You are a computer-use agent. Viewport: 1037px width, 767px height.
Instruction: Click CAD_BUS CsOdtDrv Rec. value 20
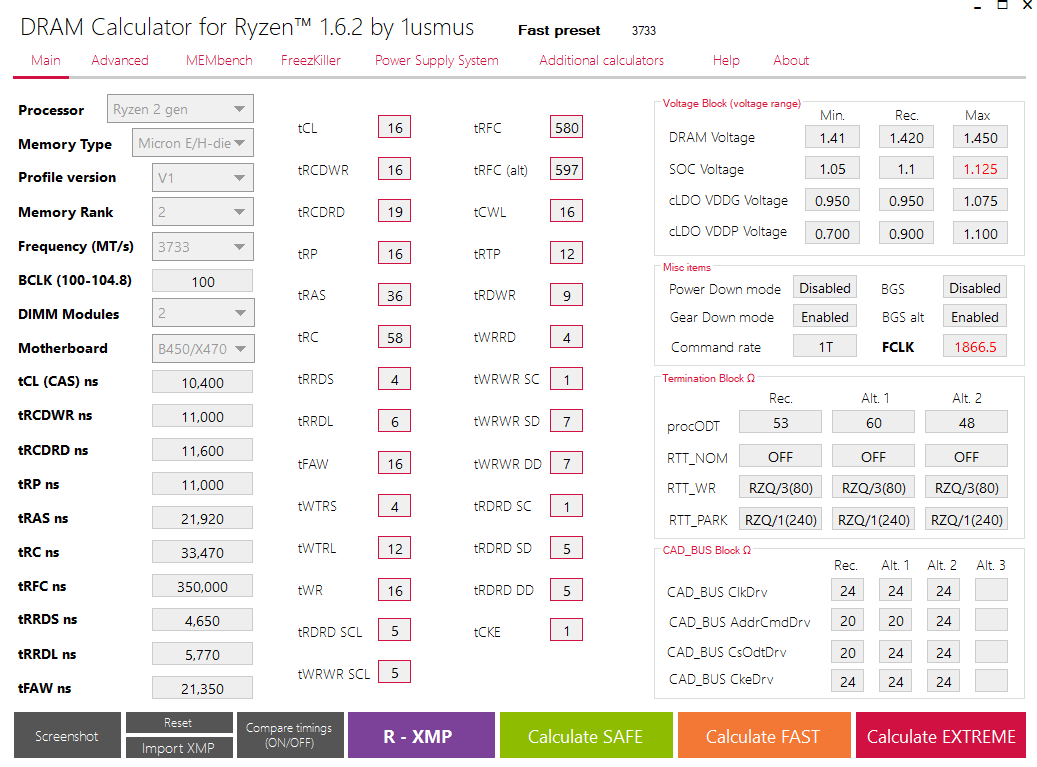(848, 652)
